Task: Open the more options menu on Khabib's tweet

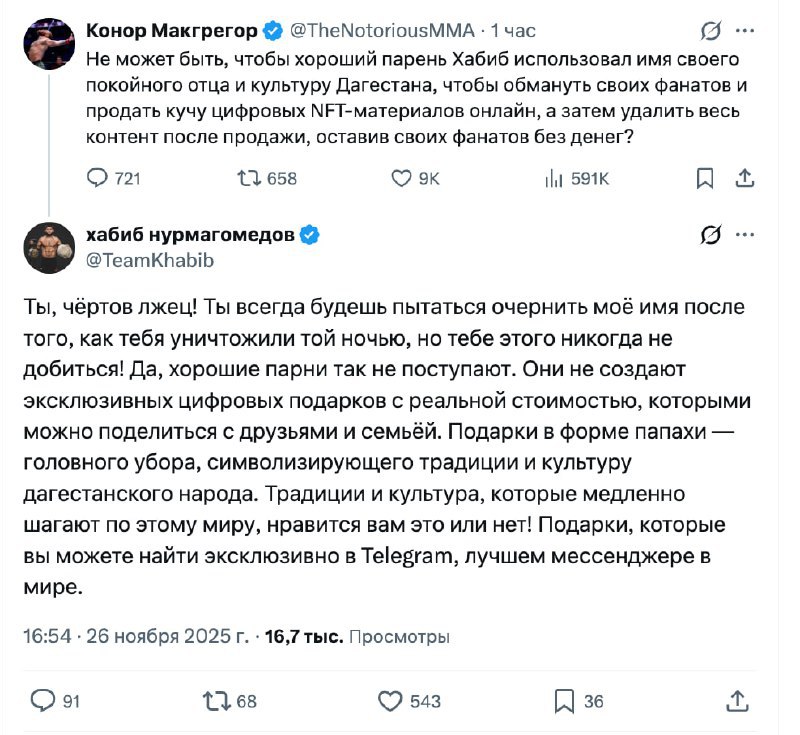Action: [x=744, y=236]
